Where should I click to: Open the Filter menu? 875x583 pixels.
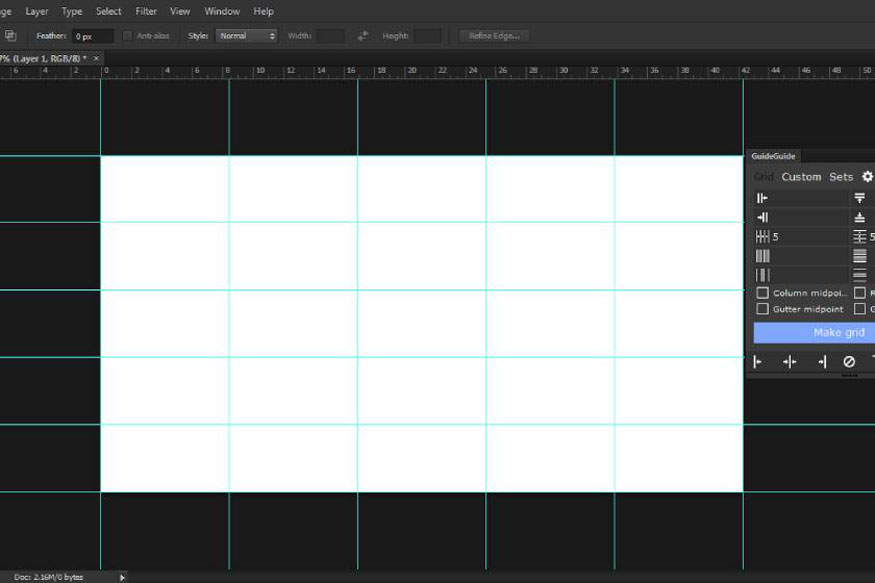[x=146, y=11]
